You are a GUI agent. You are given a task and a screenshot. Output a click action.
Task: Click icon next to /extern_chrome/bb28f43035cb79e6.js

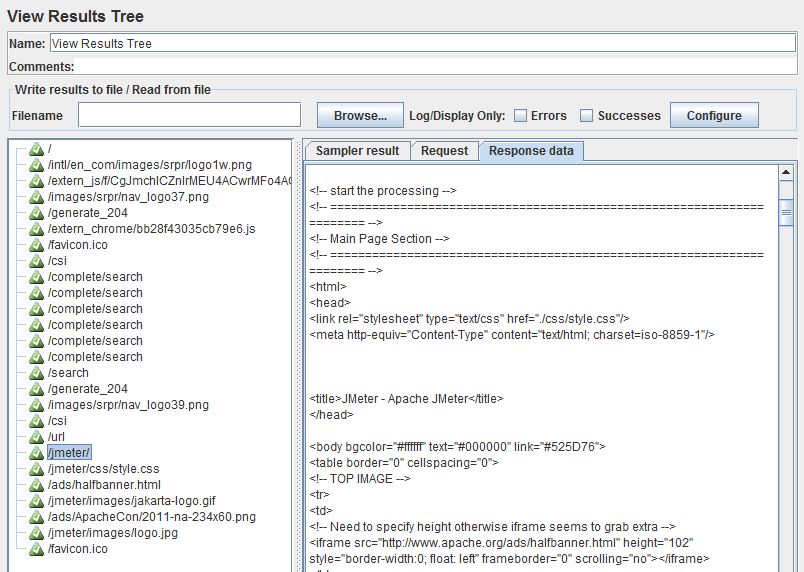[37, 229]
